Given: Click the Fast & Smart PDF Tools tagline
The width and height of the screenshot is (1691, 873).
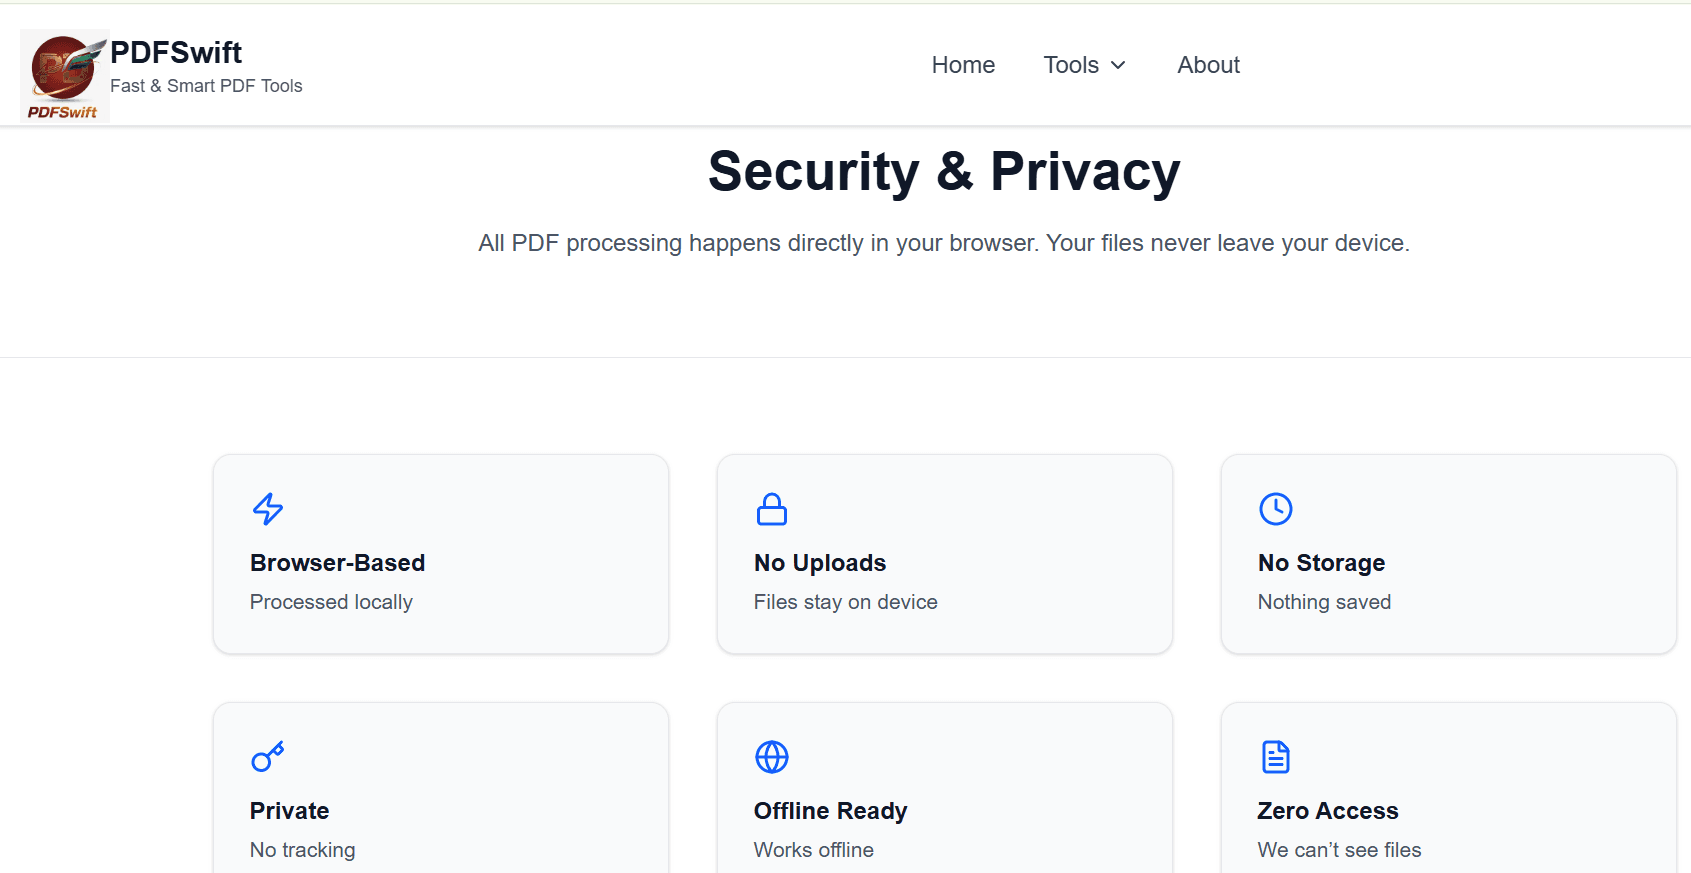Looking at the screenshot, I should pos(206,86).
